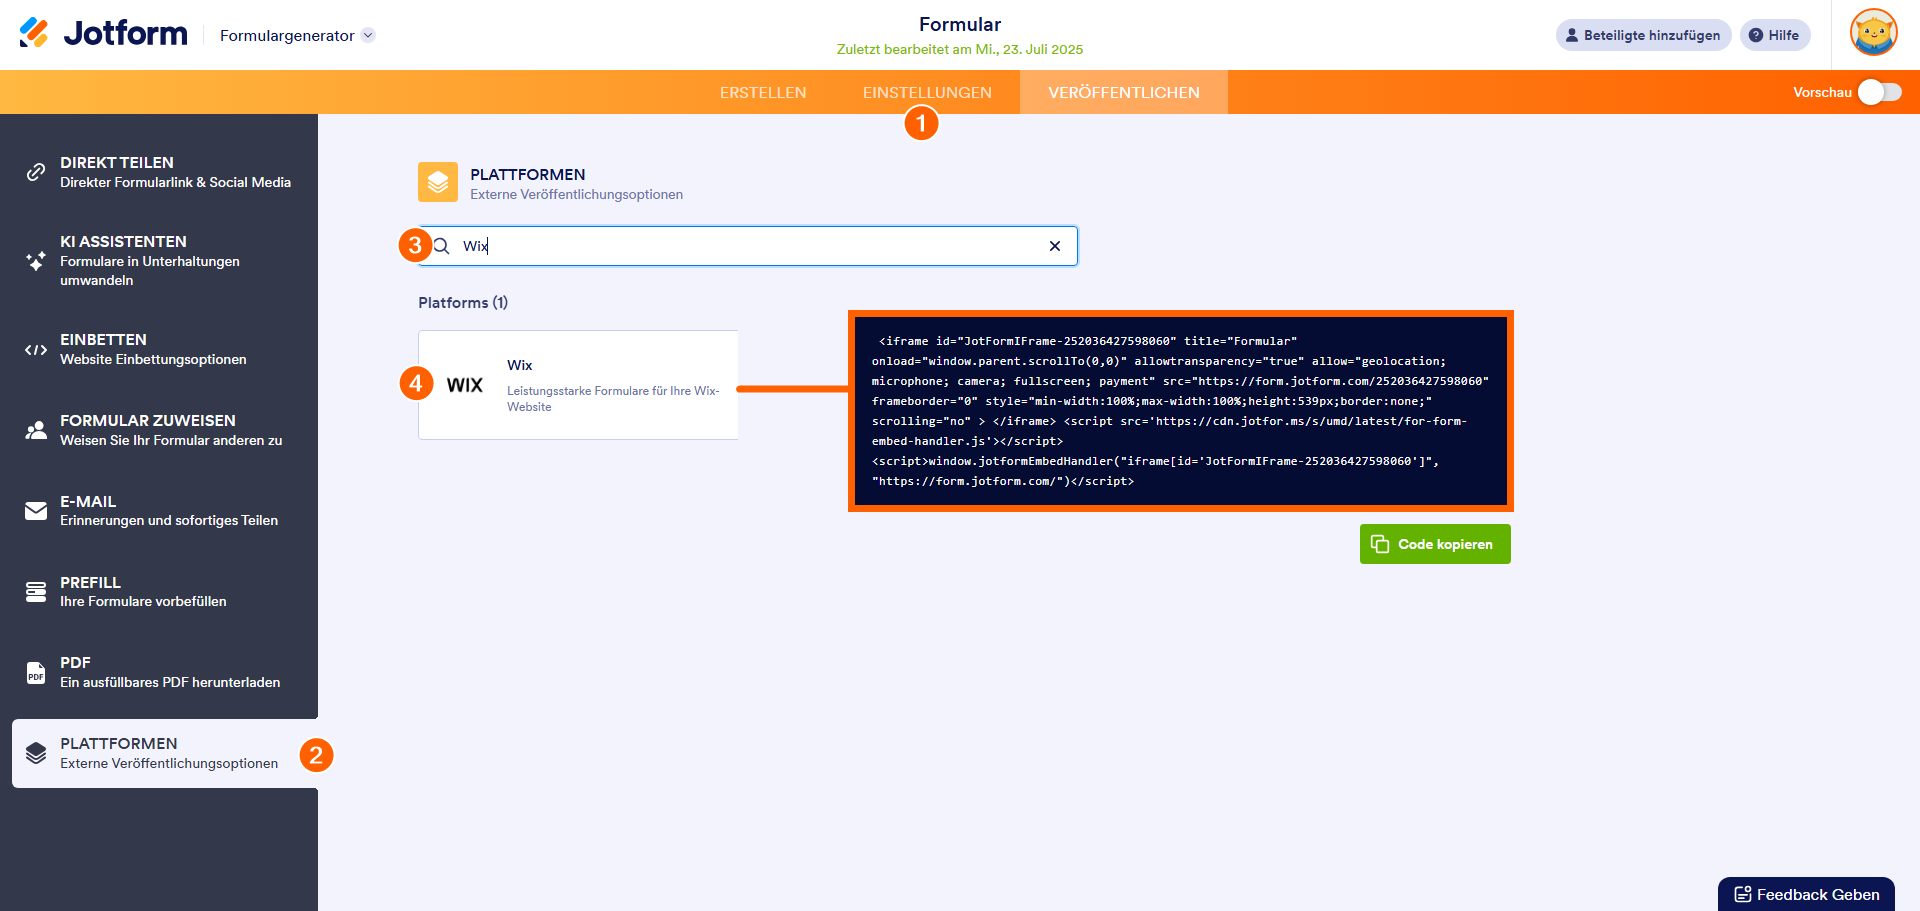Select EINBETTEN website embed options
Viewport: 1920px width, 911px height.
click(x=159, y=350)
